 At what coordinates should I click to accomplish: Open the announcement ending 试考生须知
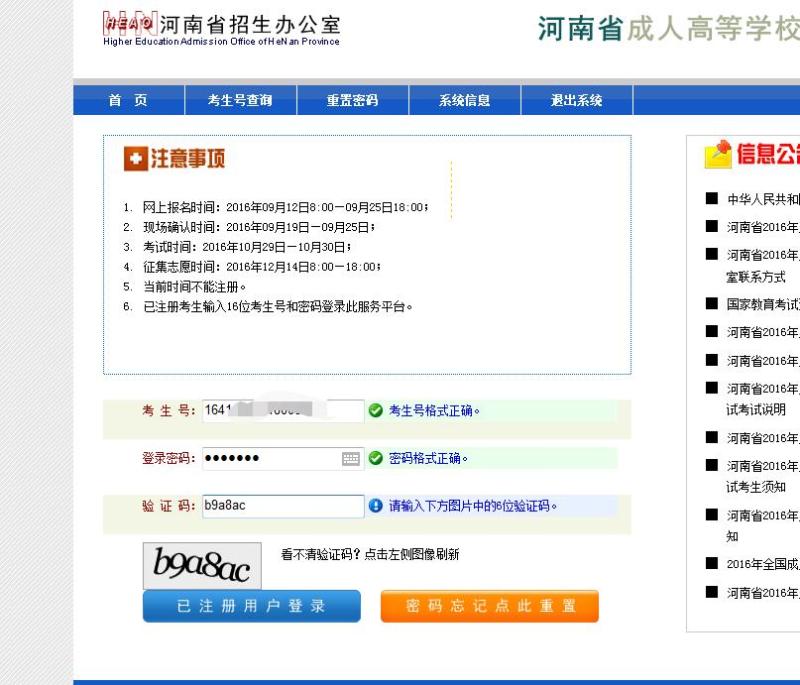pyautogui.click(x=763, y=476)
